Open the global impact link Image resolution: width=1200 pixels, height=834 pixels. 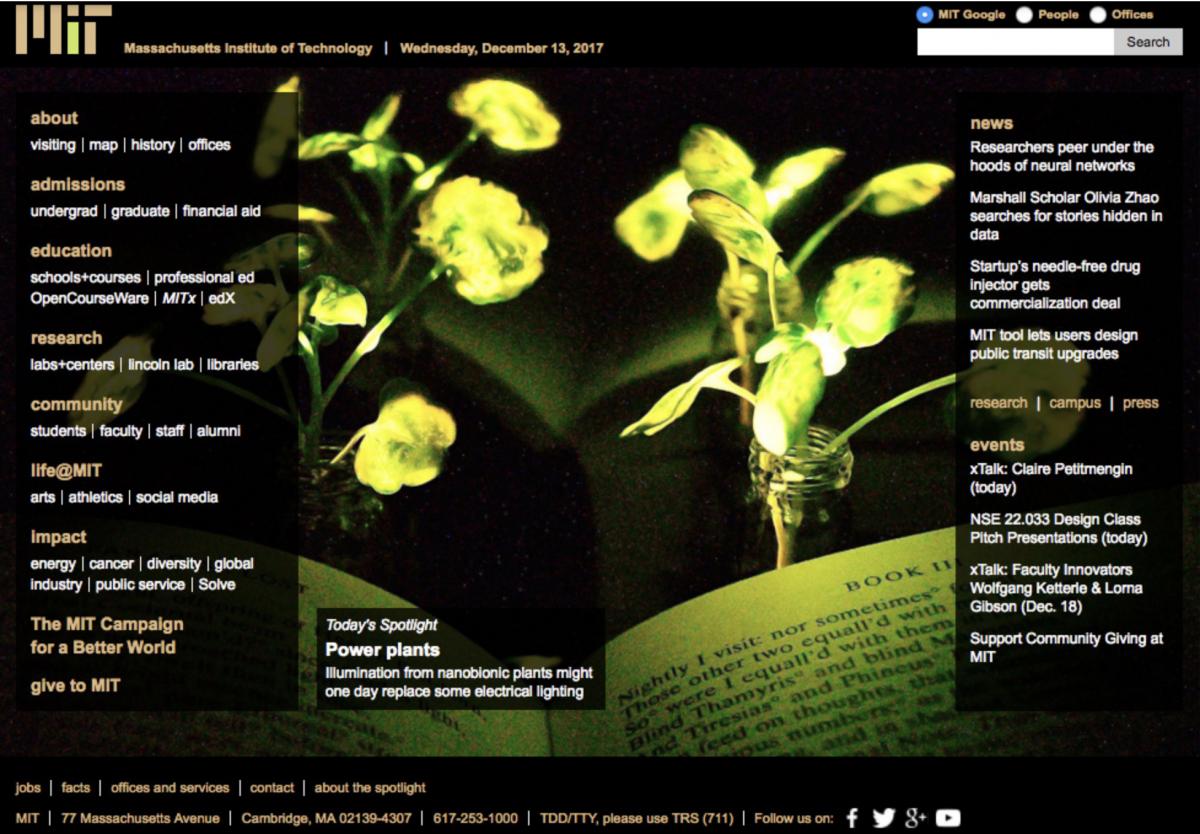234,564
